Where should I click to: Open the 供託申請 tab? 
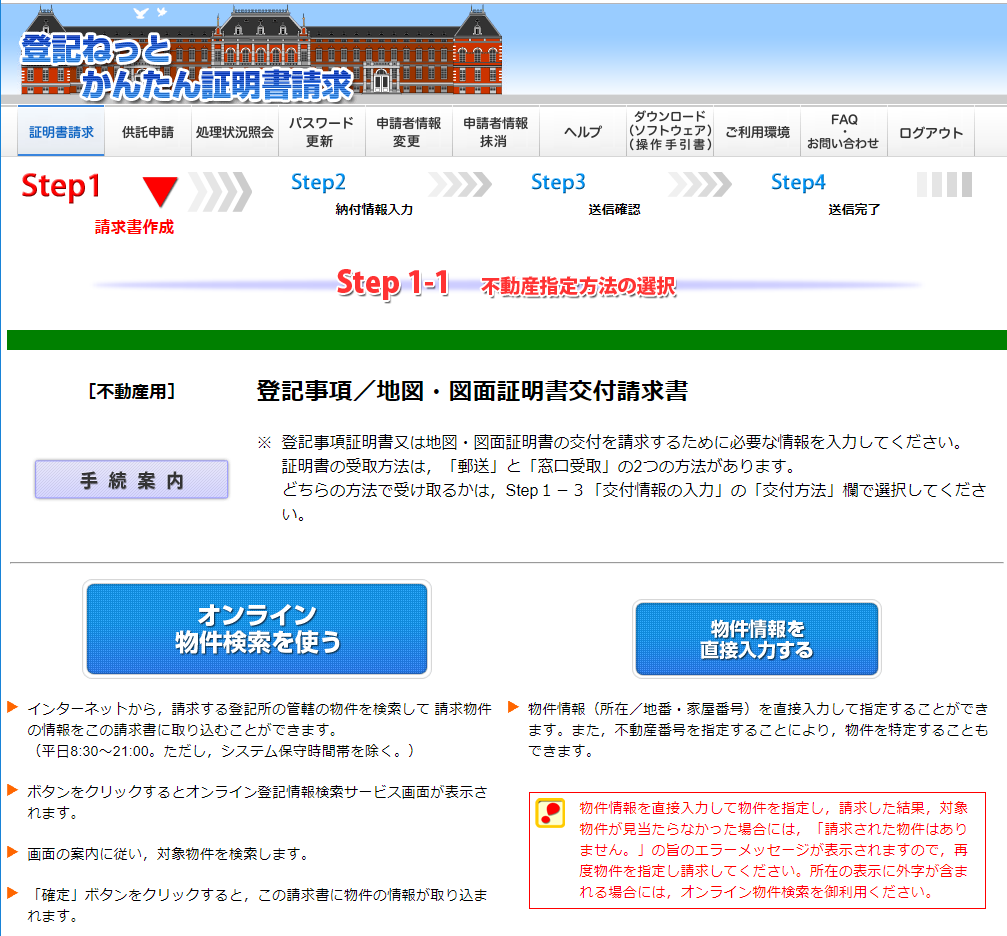pos(147,132)
